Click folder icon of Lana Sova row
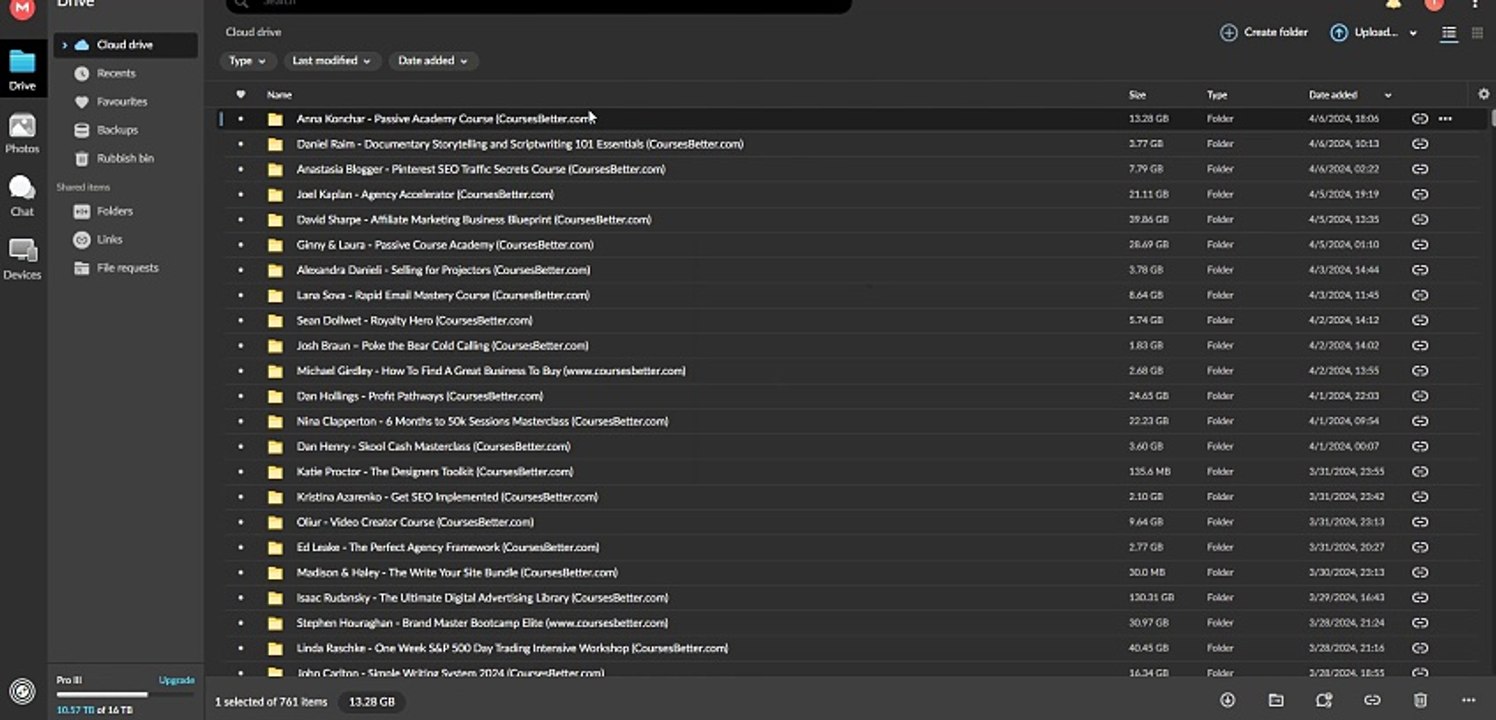 [275, 296]
